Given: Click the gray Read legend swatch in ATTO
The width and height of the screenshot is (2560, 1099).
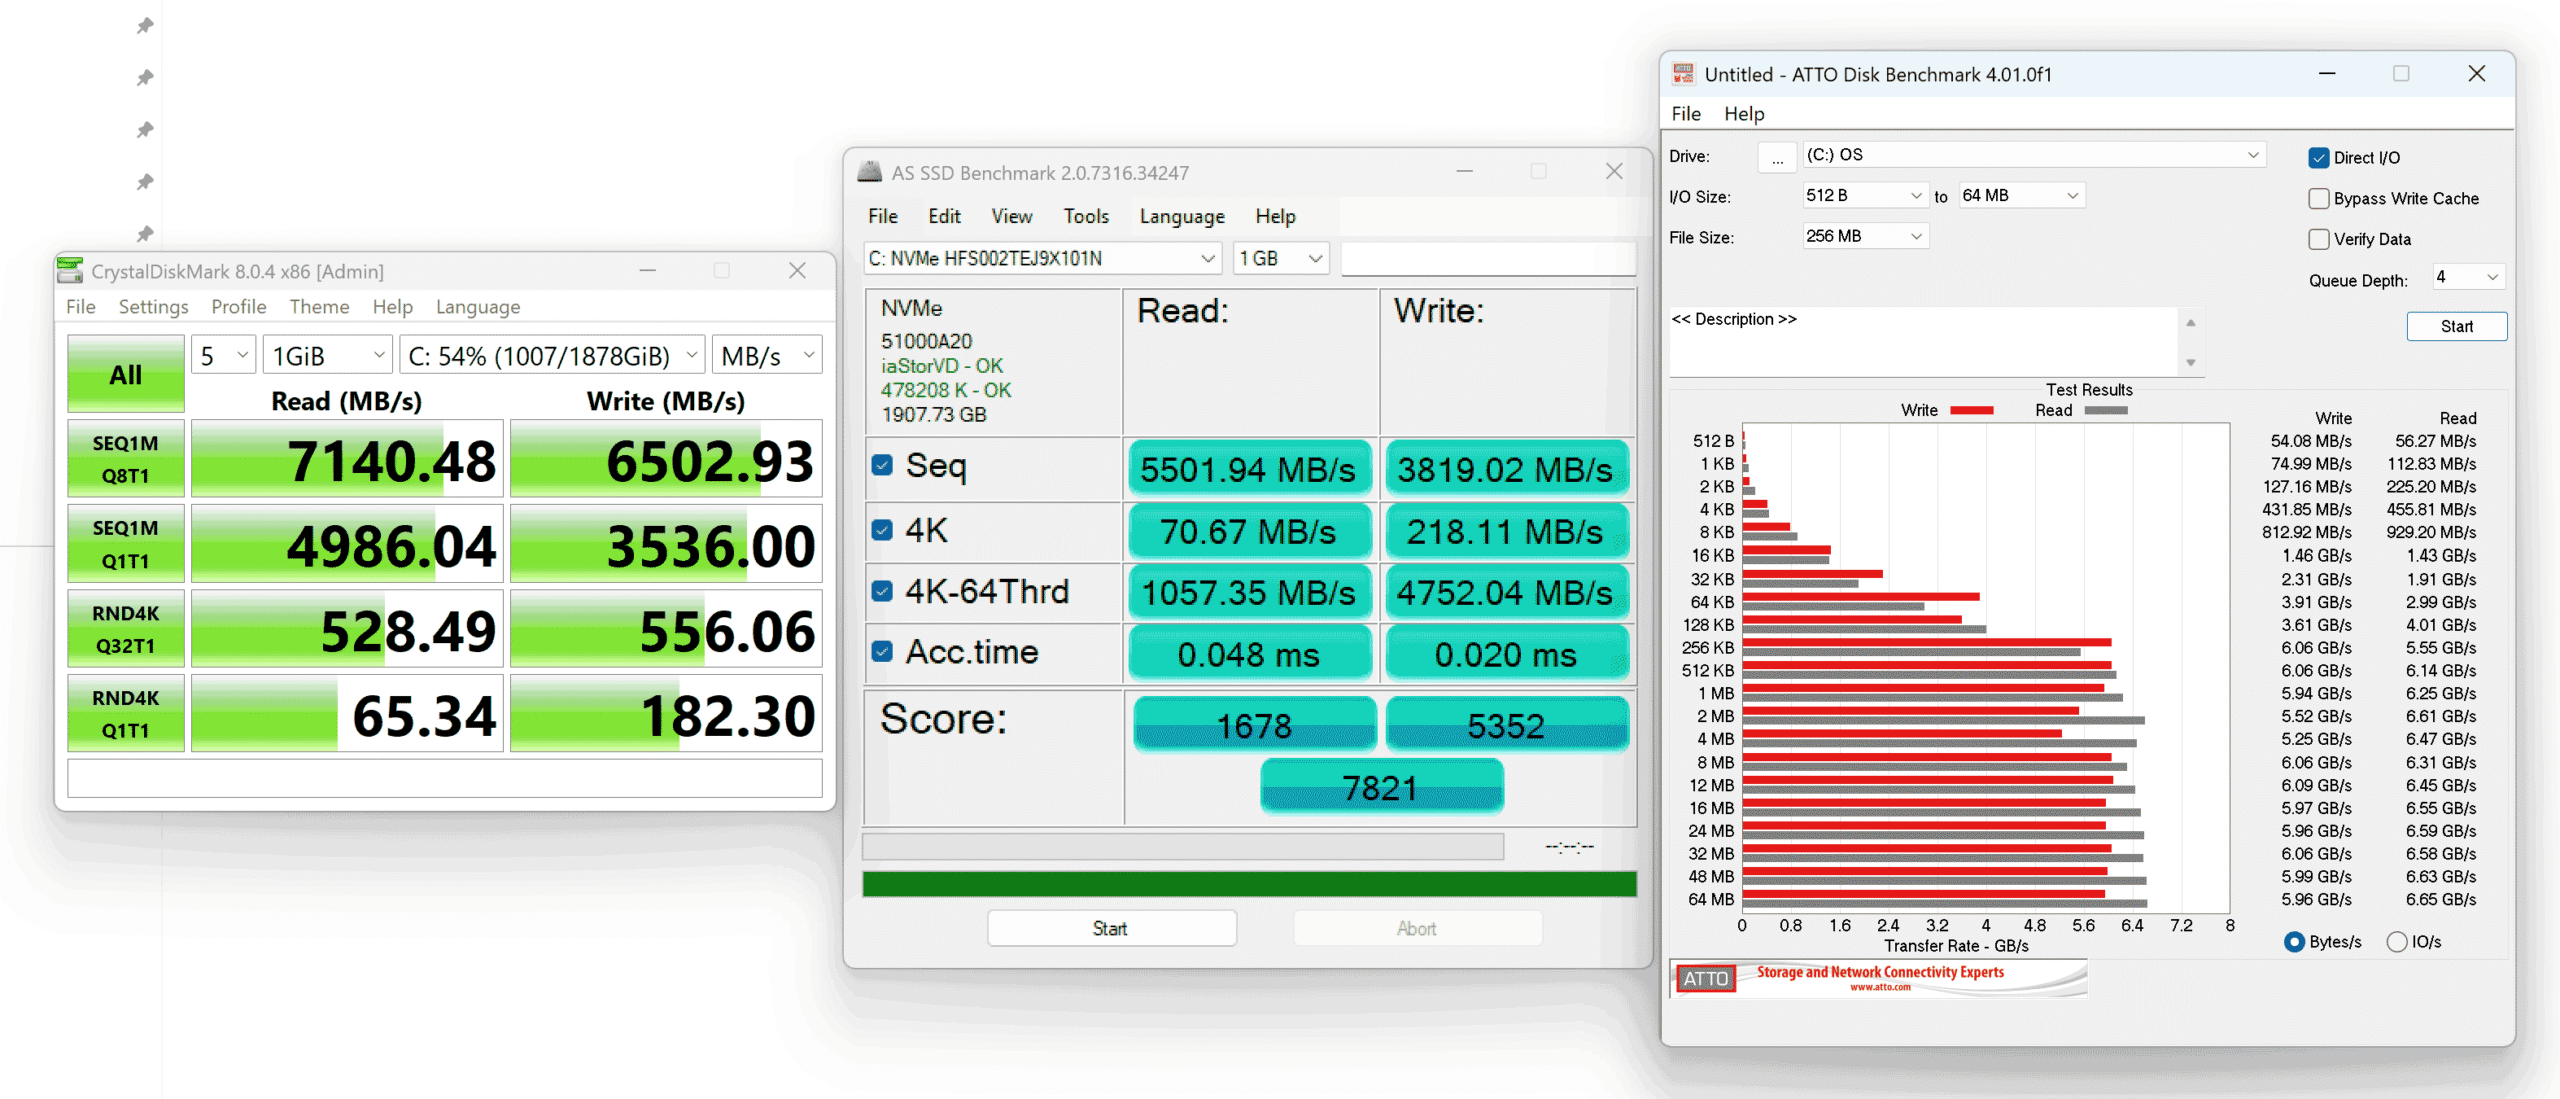Looking at the screenshot, I should pos(2105,410).
